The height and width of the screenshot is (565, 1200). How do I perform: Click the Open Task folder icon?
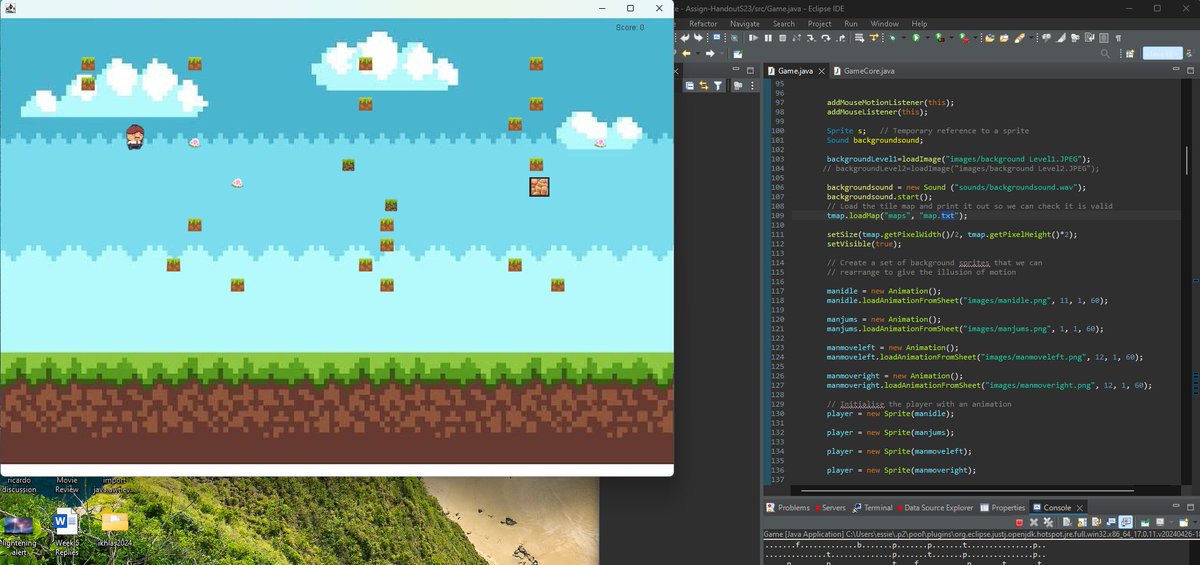[1004, 37]
